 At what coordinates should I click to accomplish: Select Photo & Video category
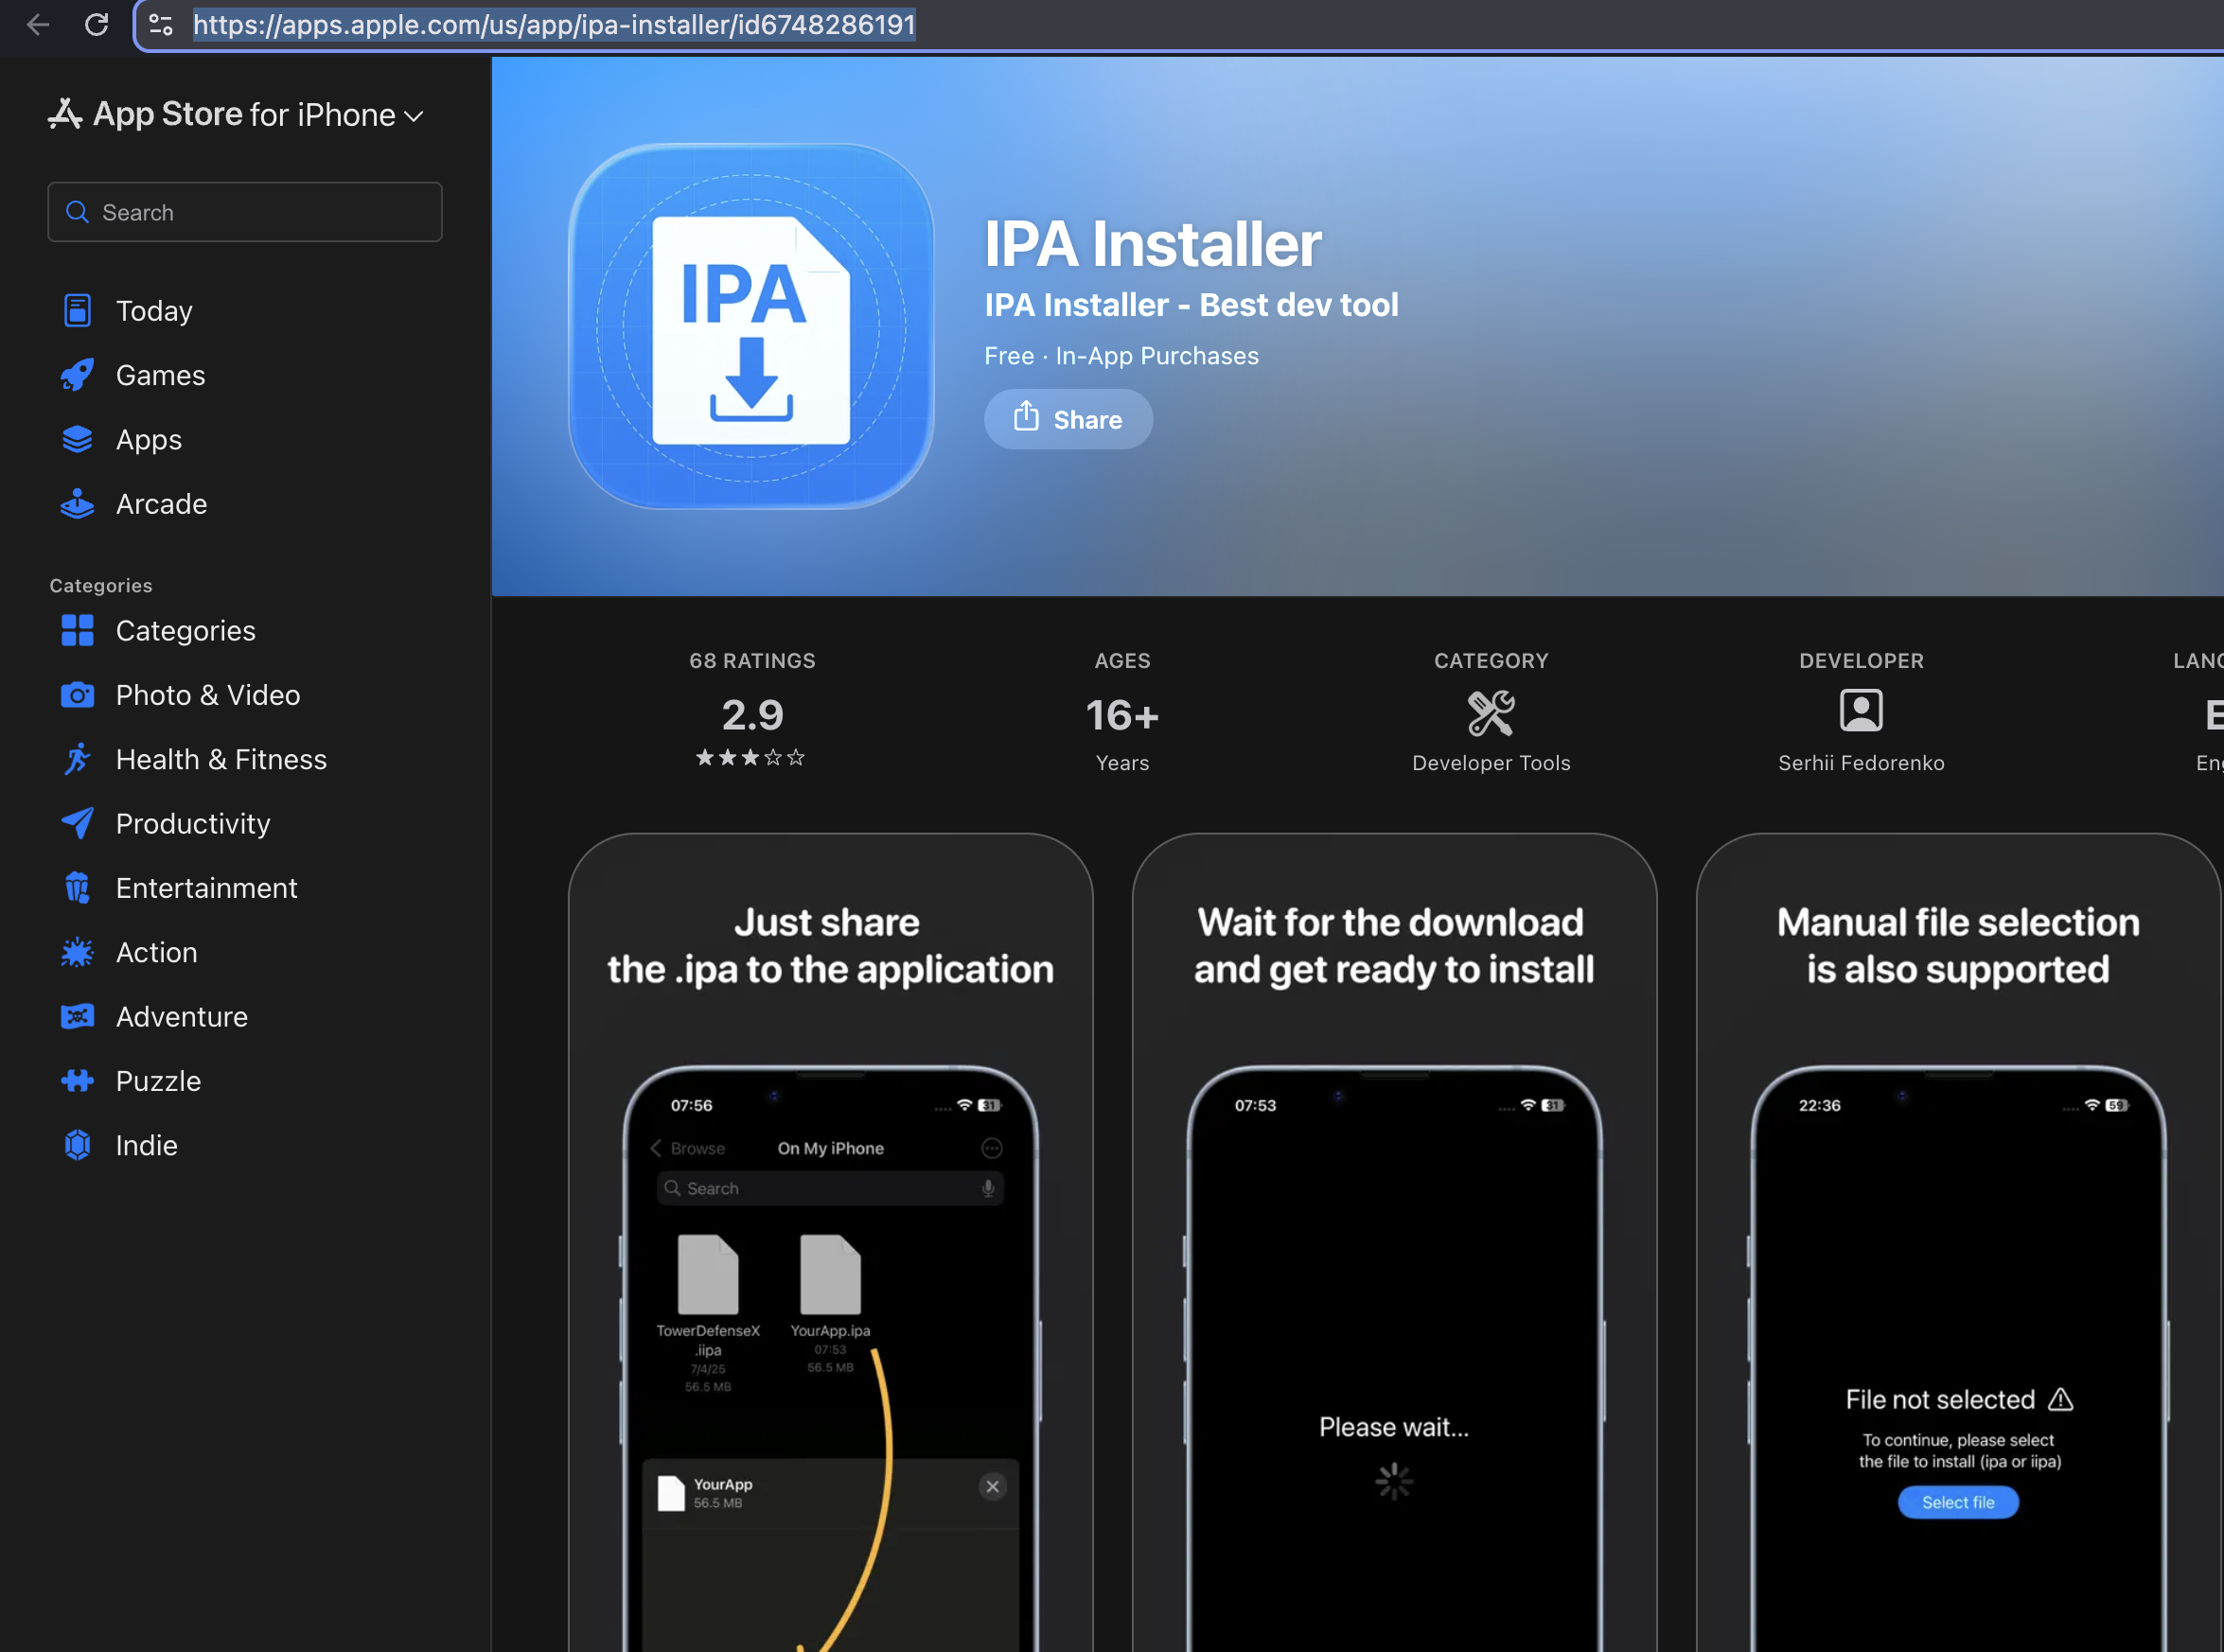(x=207, y=695)
